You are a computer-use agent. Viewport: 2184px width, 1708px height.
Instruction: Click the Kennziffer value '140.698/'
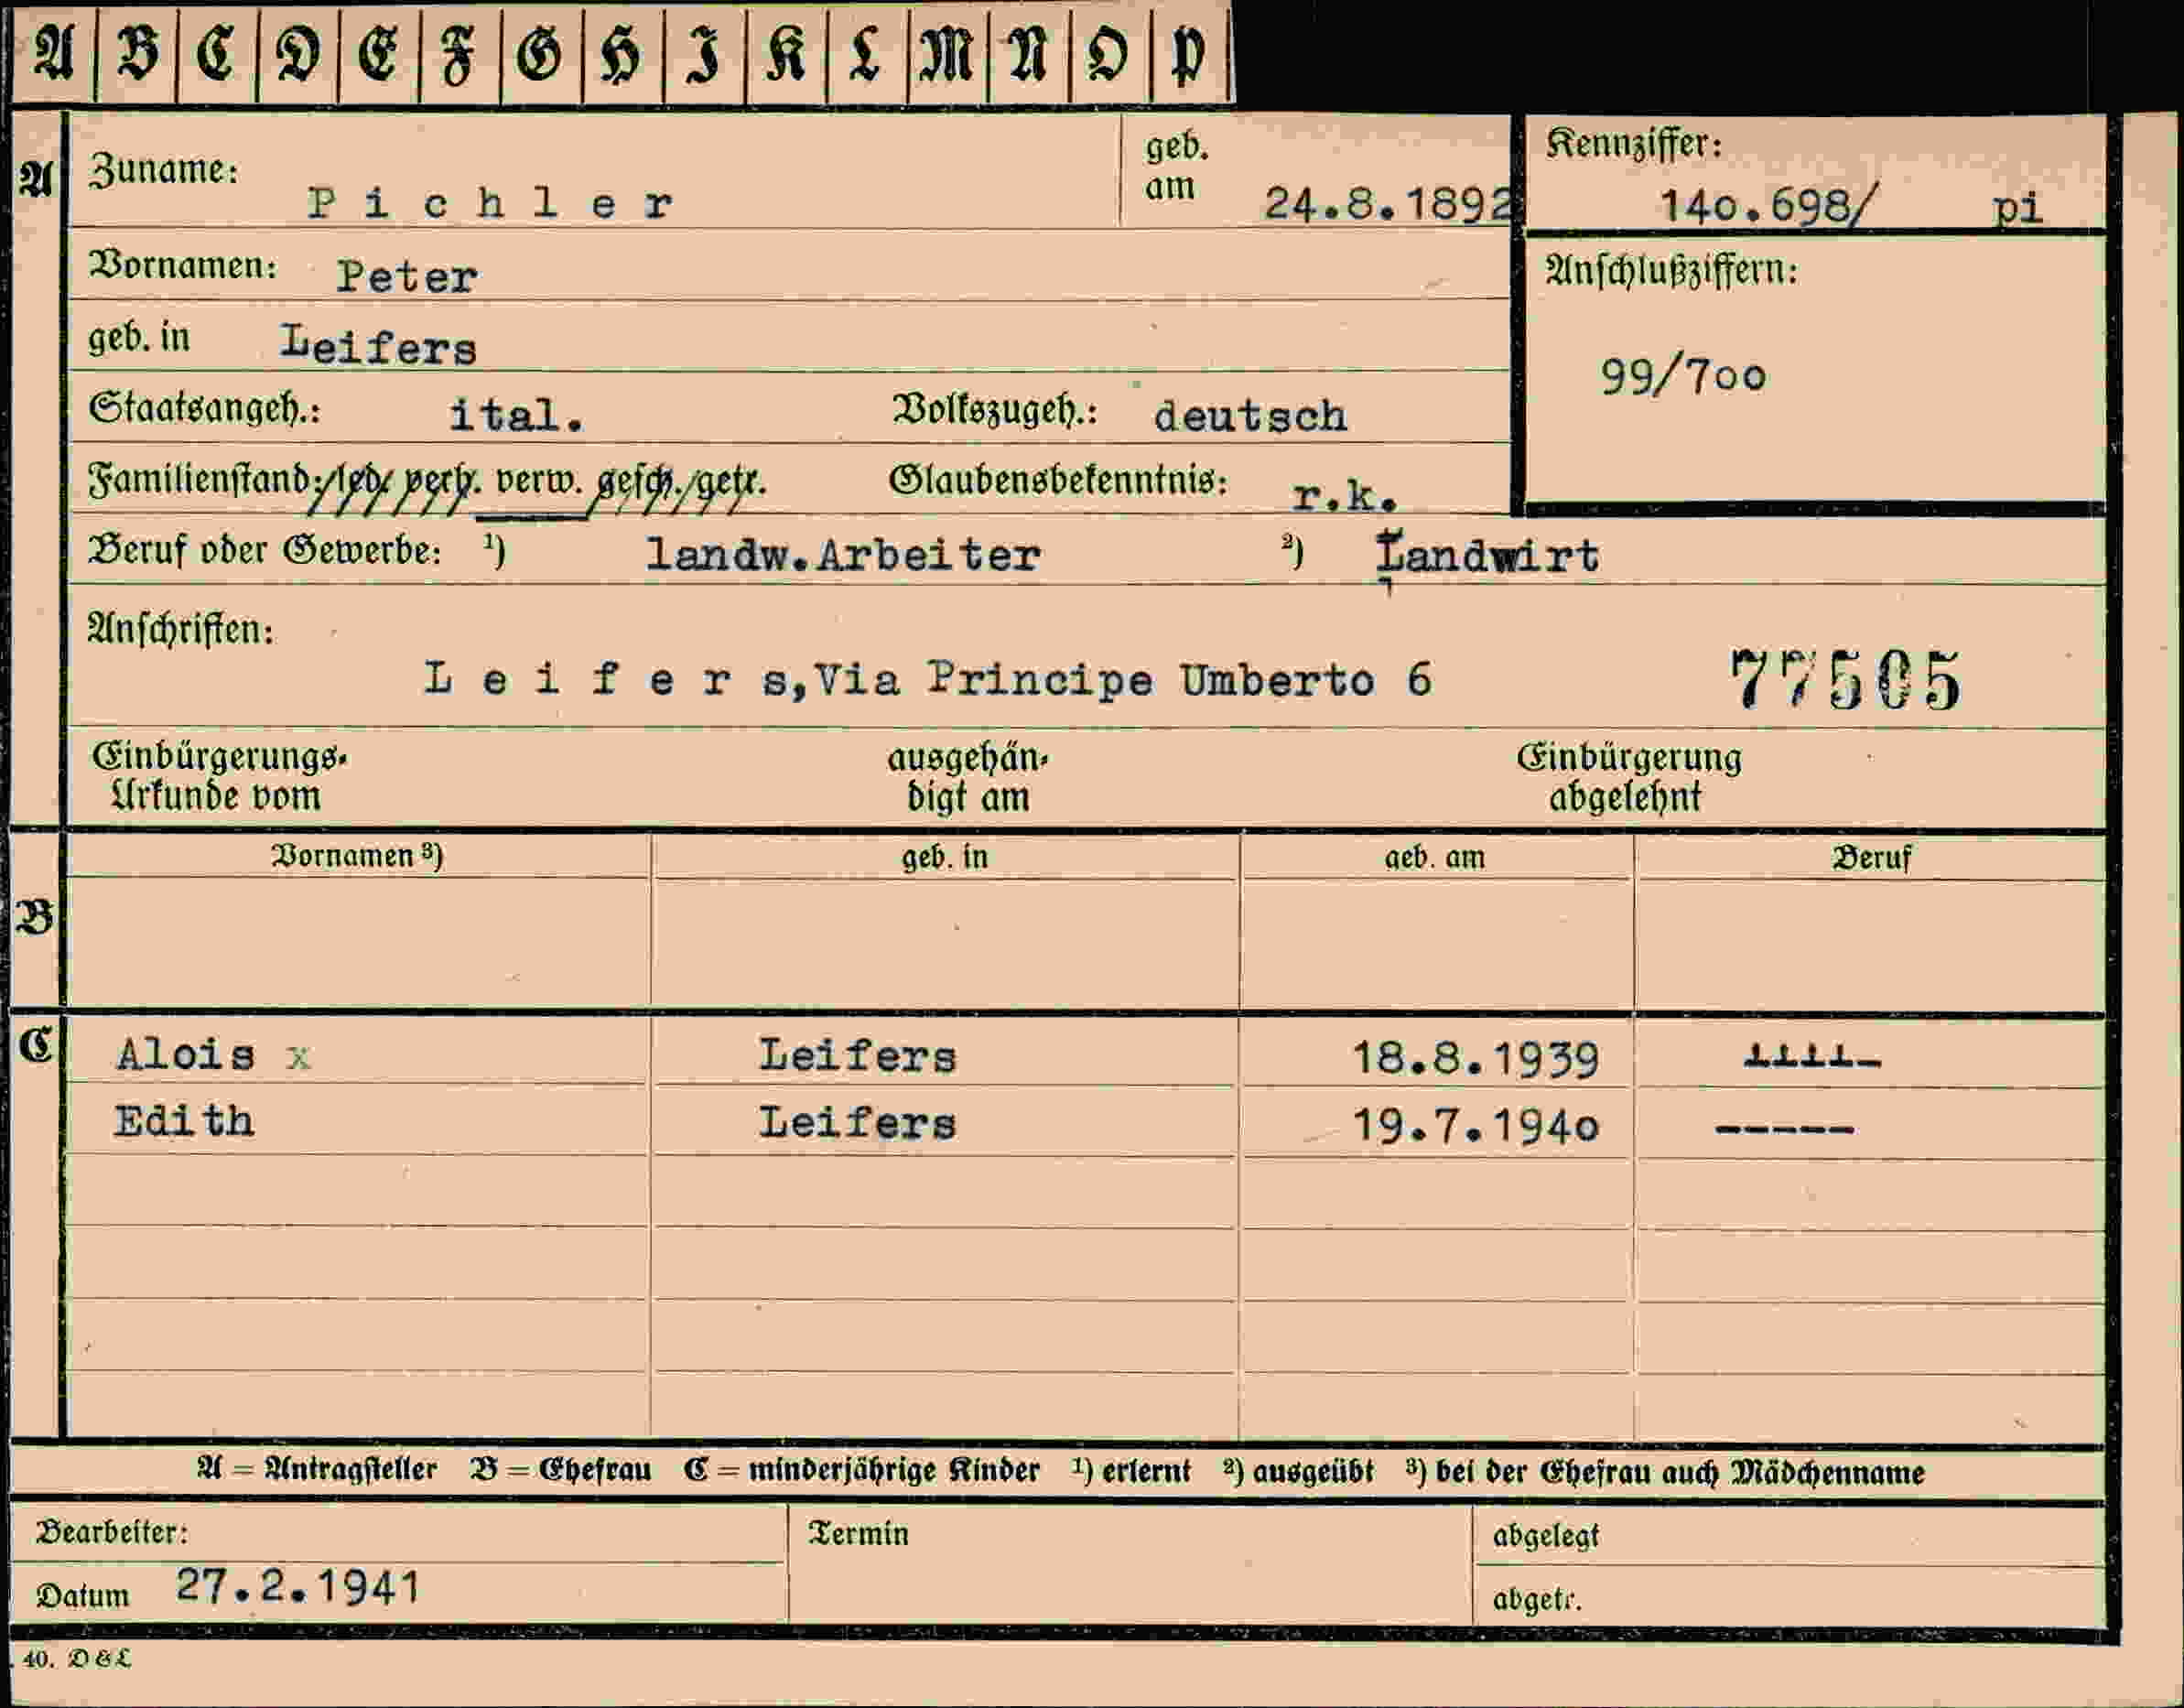click(1769, 207)
